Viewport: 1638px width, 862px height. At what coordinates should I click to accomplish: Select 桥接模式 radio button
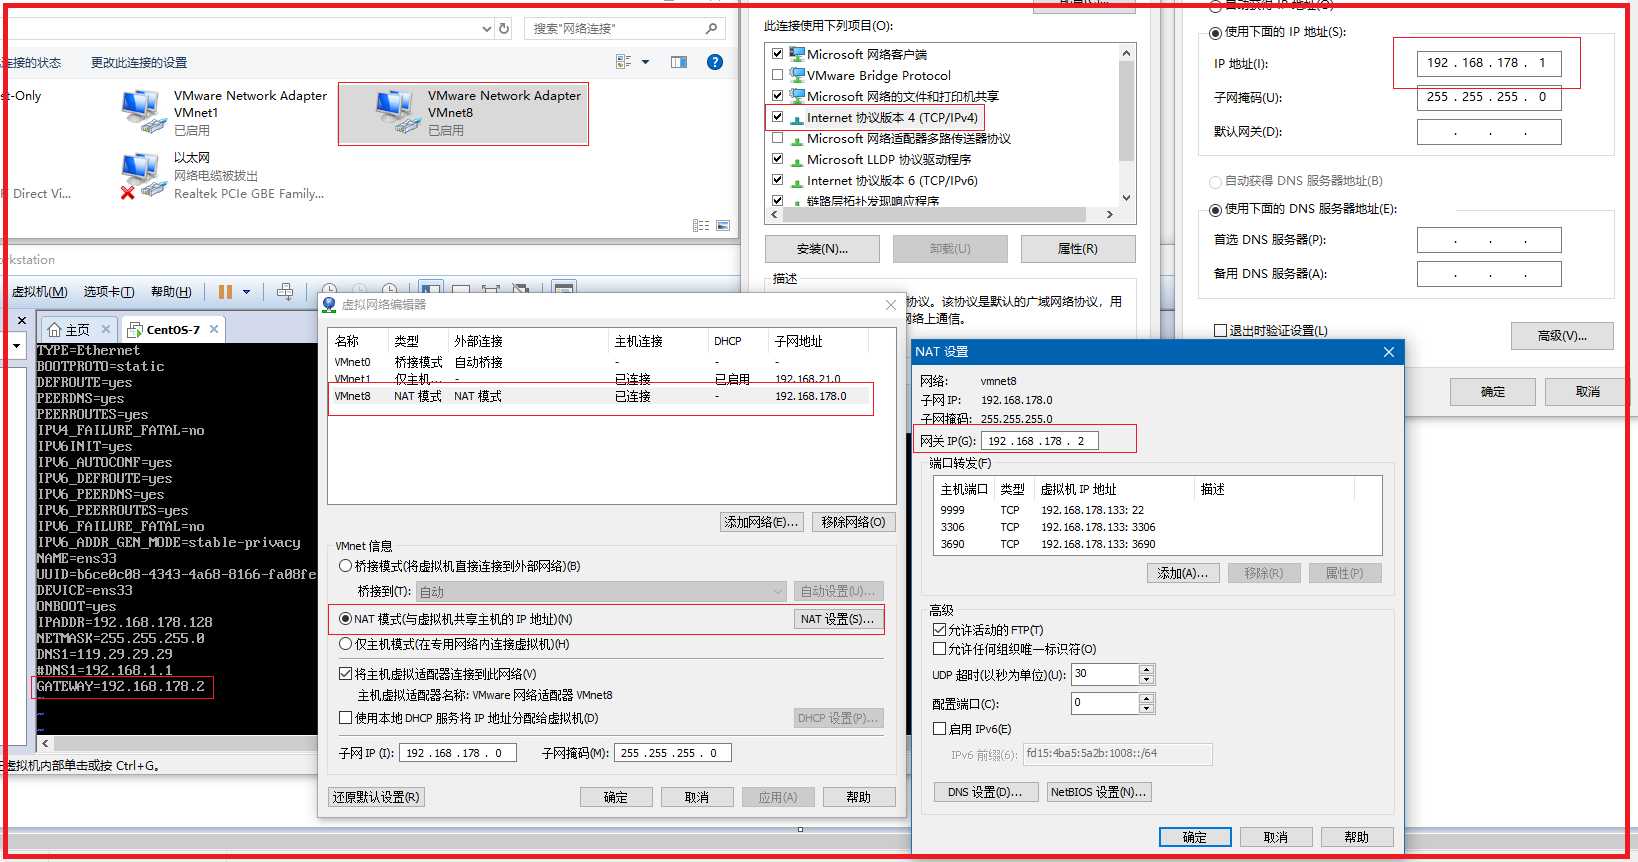click(345, 566)
